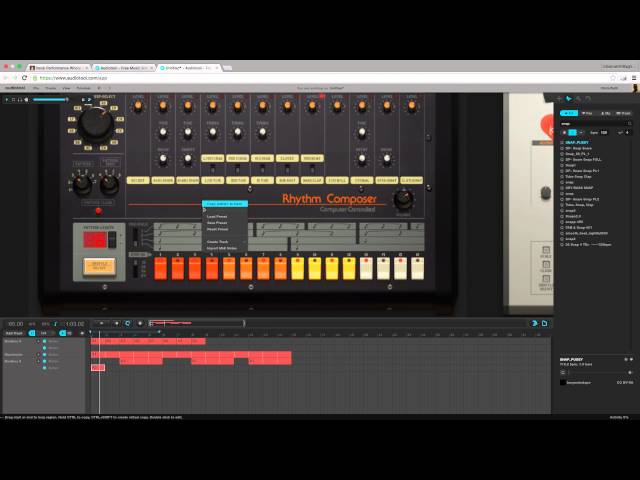This screenshot has height=480, width=640.
Task: Click the Cow Bell instrument label
Action: click(337, 180)
